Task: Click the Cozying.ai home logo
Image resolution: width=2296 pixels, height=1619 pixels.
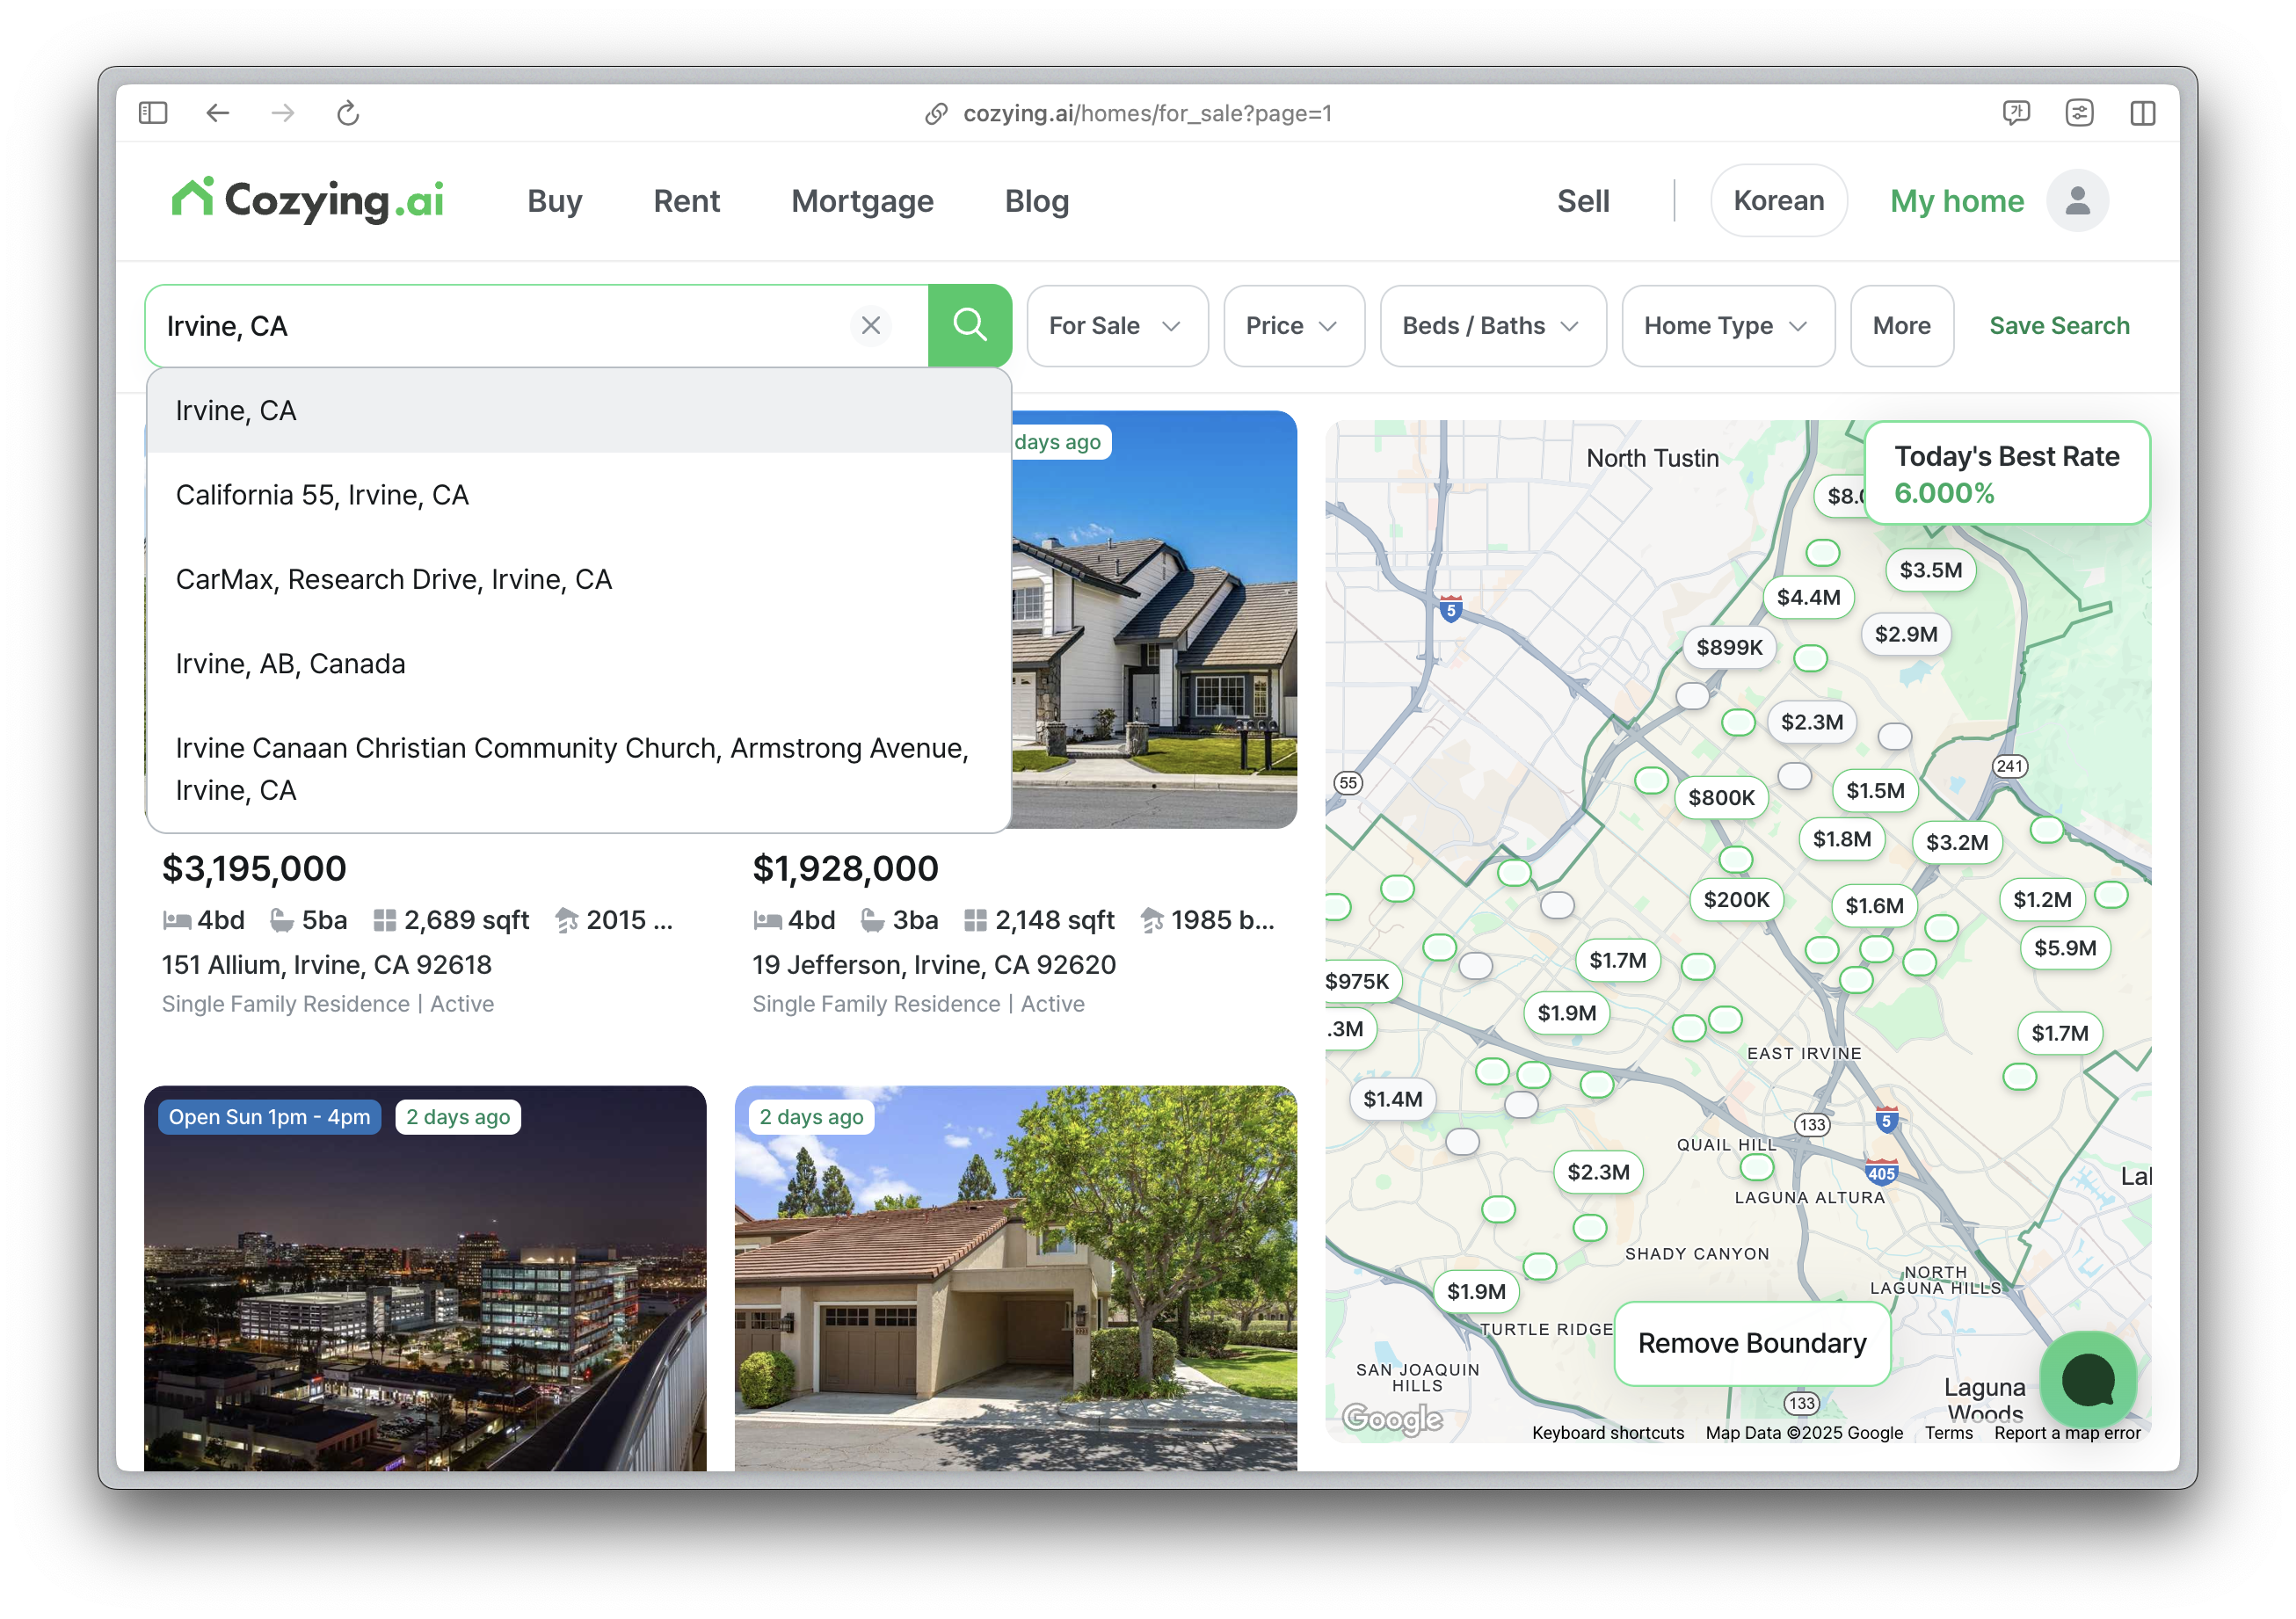Action: (308, 200)
